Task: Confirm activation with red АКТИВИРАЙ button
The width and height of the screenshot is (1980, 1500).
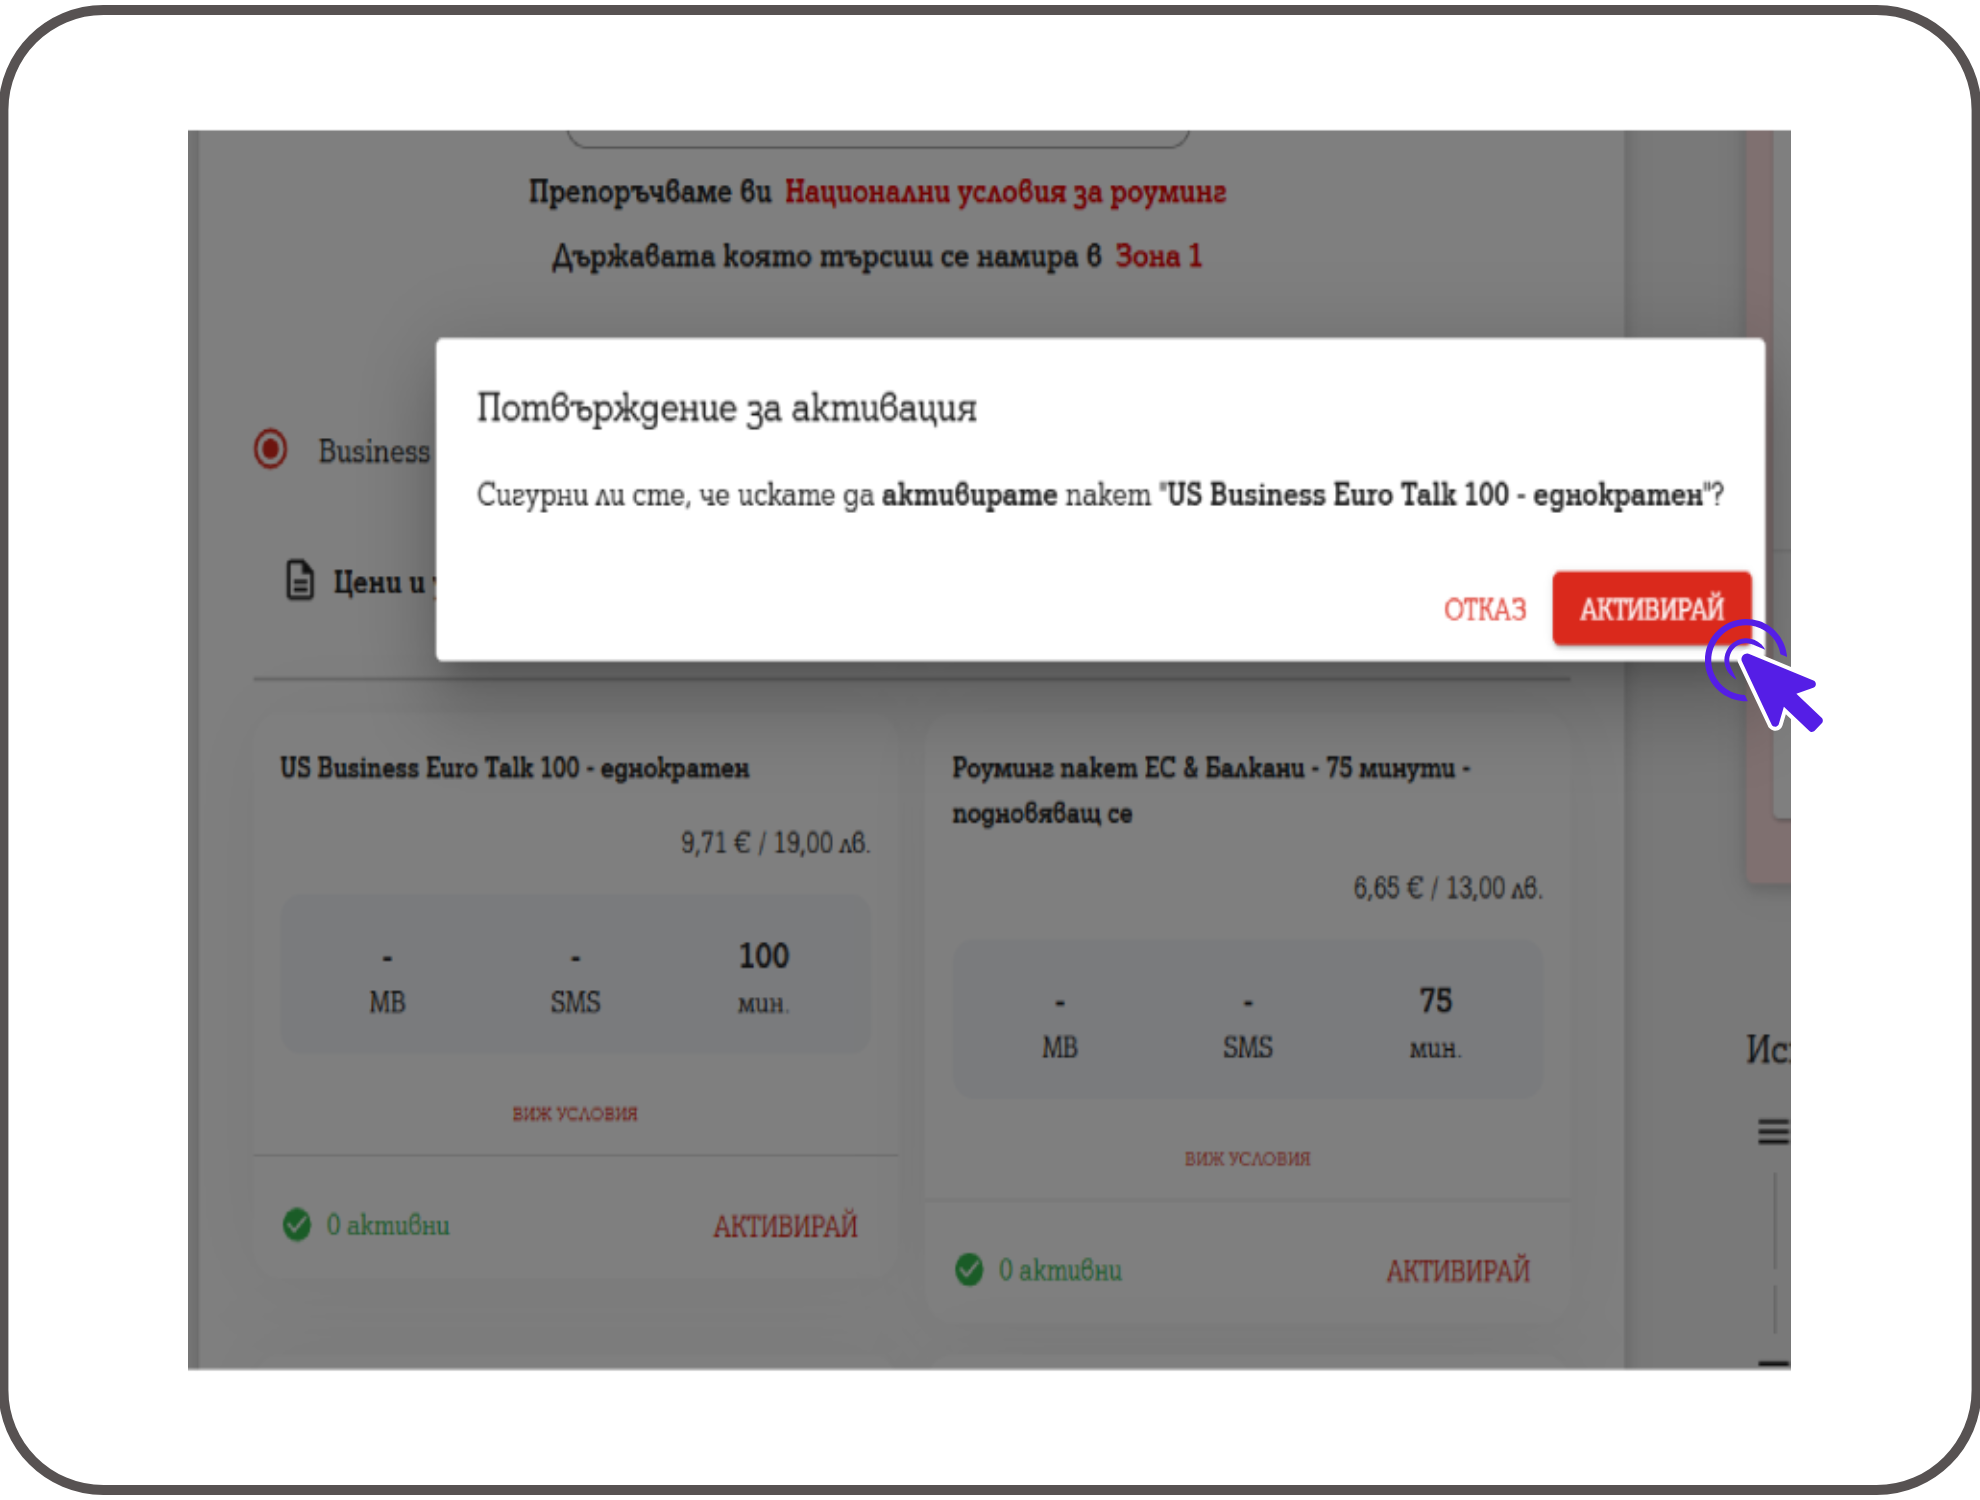Action: 1651,608
